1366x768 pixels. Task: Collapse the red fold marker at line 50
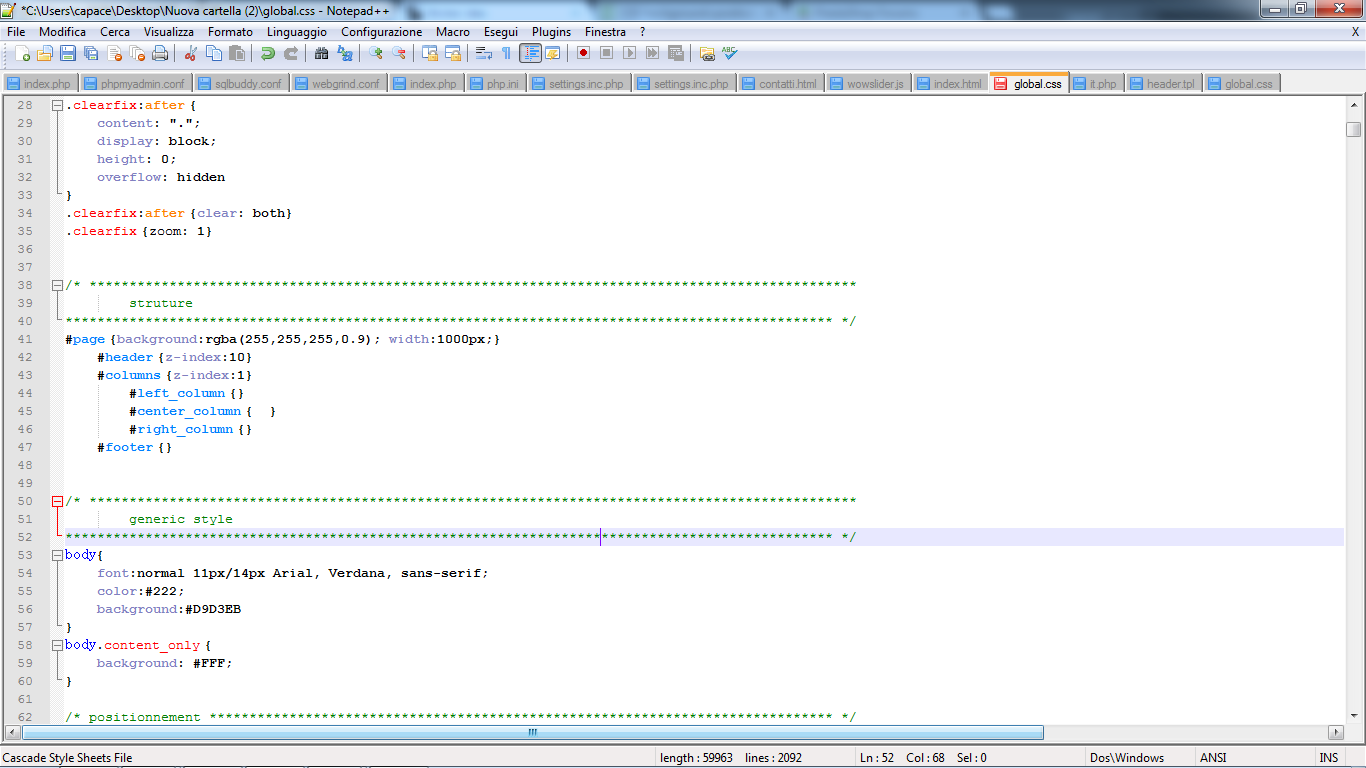click(58, 501)
